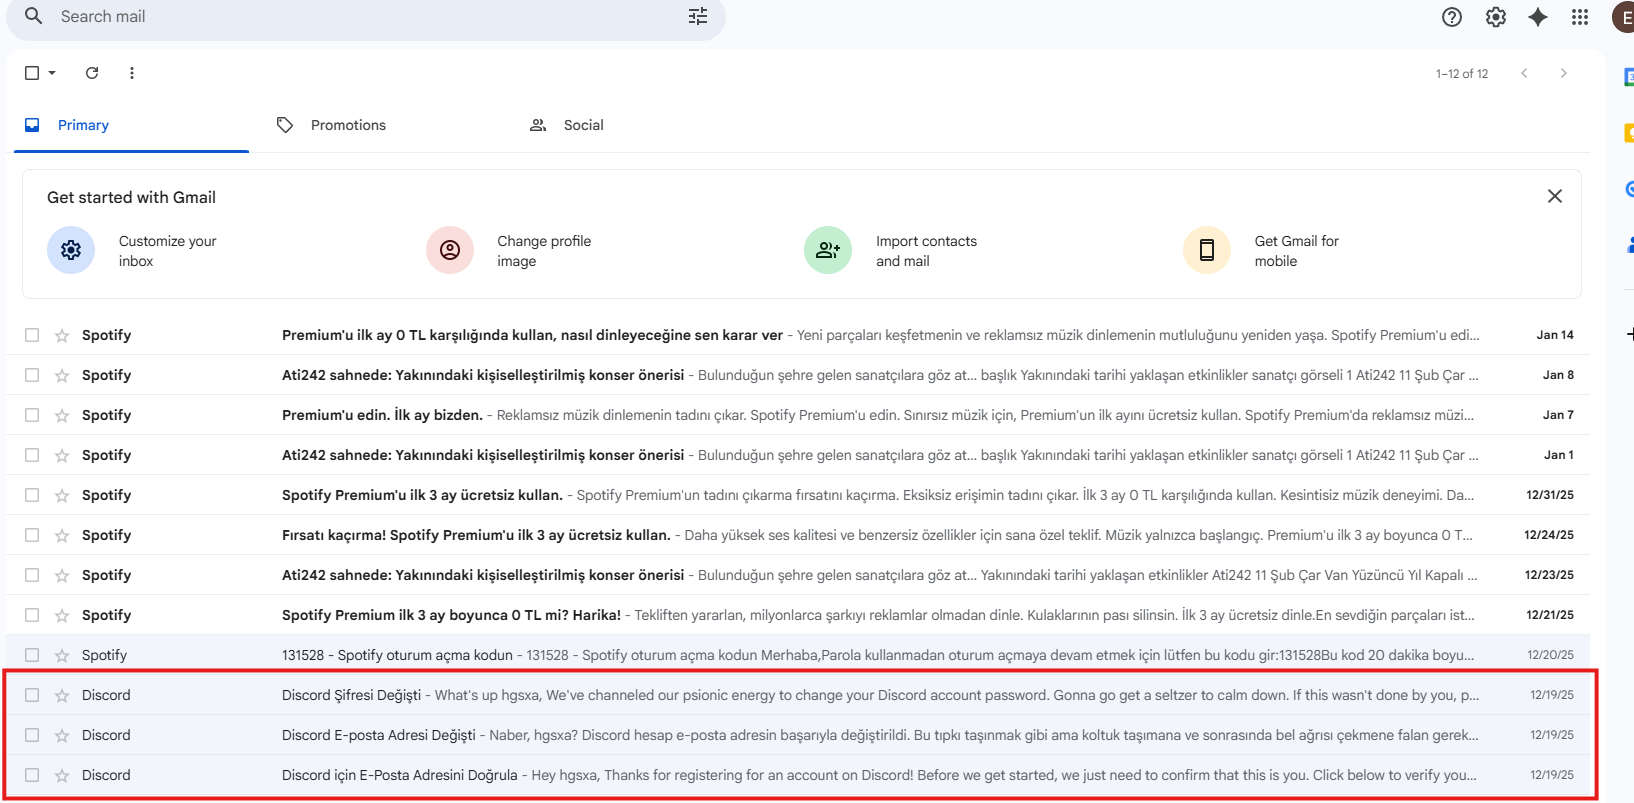Star the Discord Şifresi Değişti email
1634x803 pixels.
point(62,695)
